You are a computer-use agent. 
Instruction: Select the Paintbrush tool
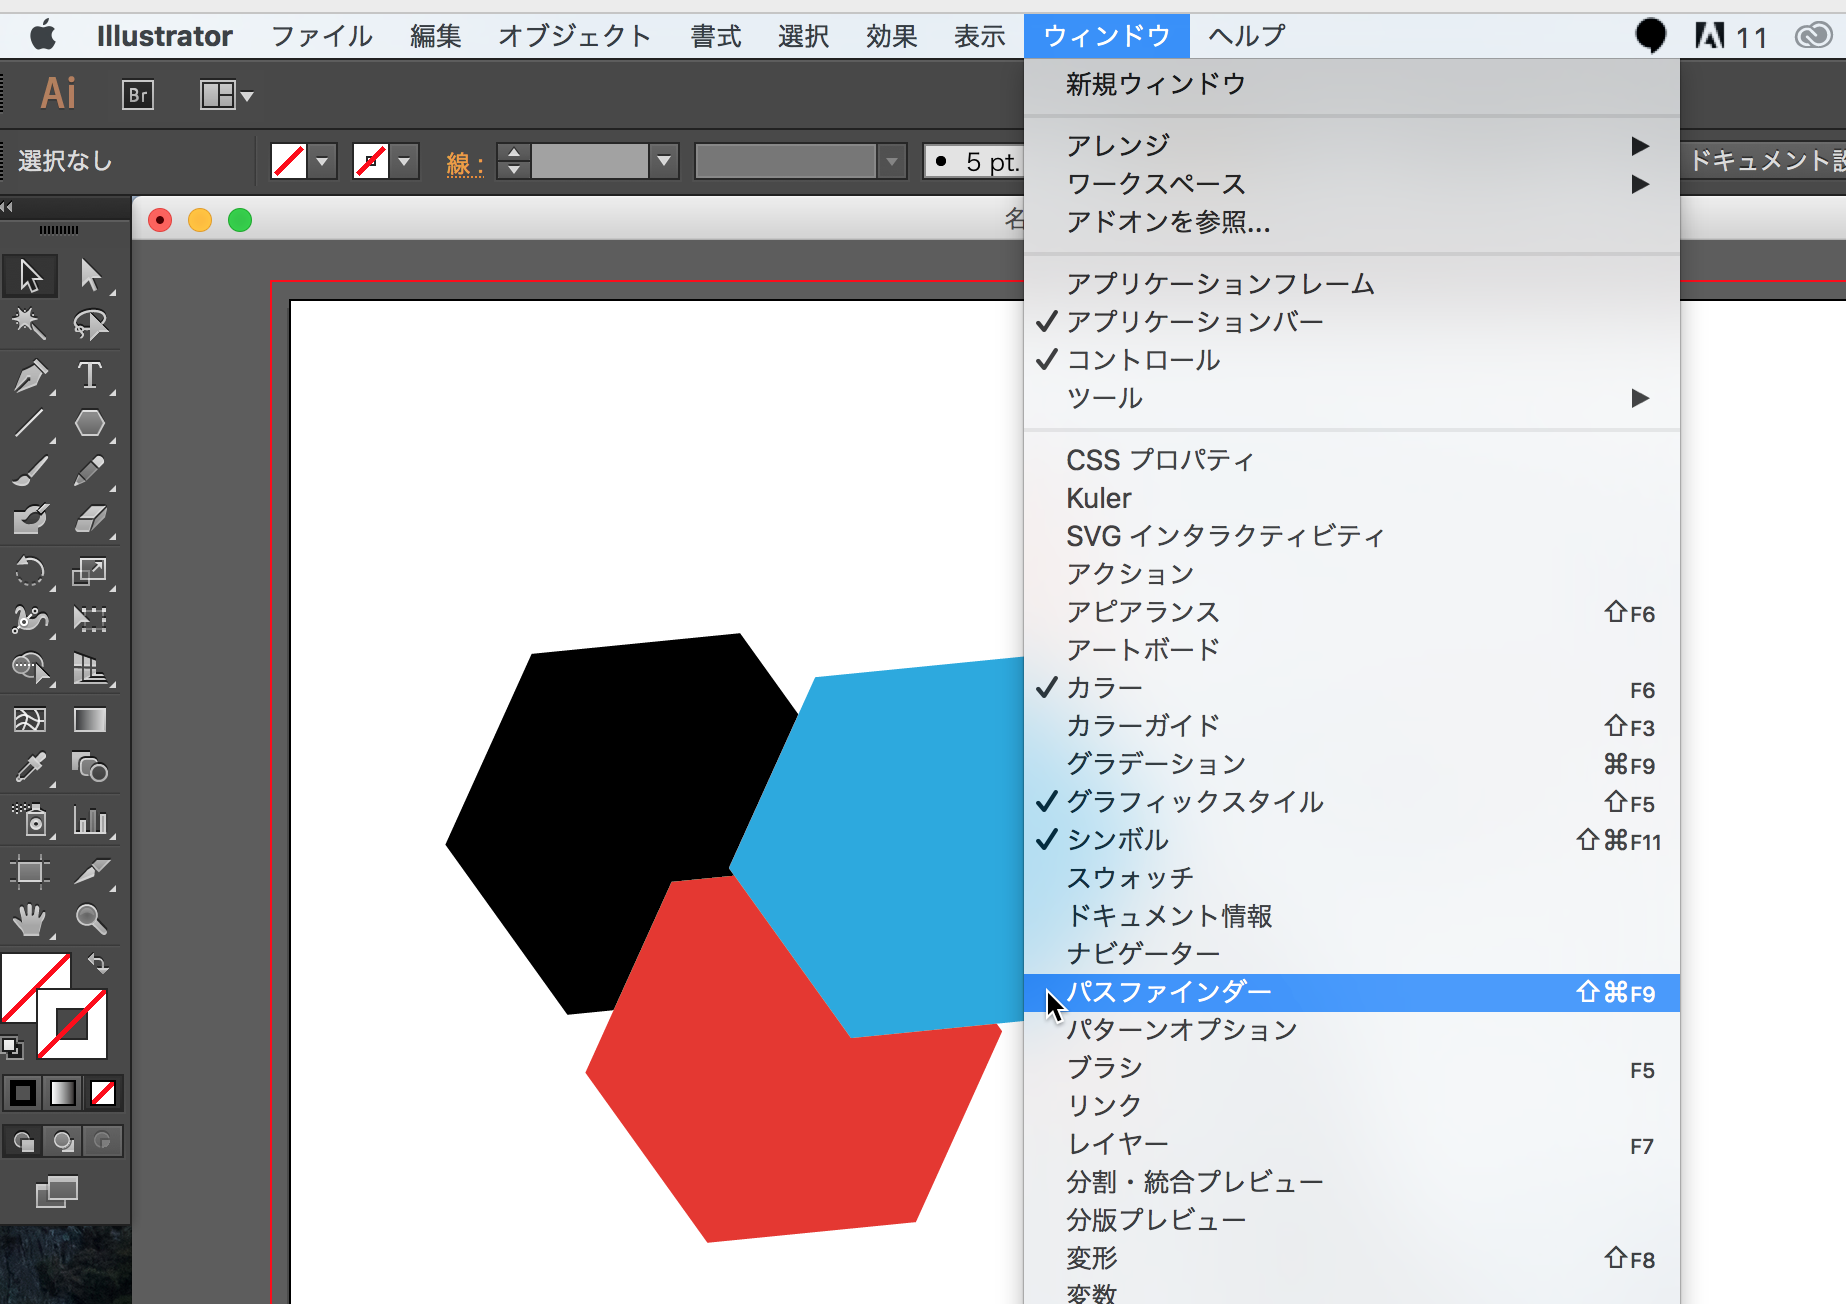pyautogui.click(x=30, y=471)
